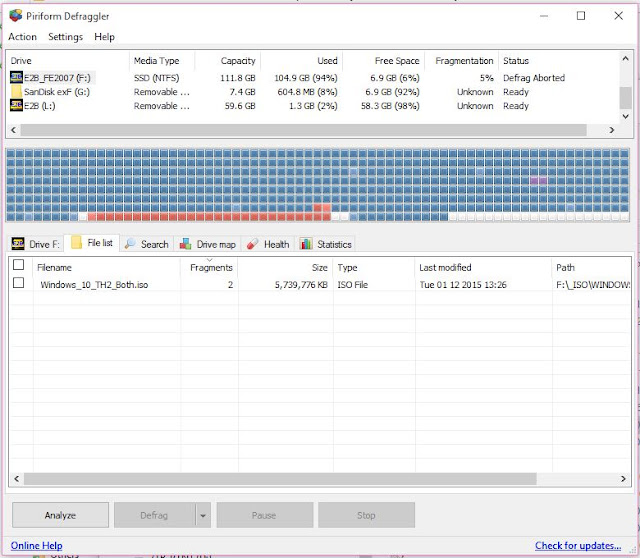This screenshot has width=640, height=558.
Task: Click drive list scroll up arrow
Action: point(625,59)
